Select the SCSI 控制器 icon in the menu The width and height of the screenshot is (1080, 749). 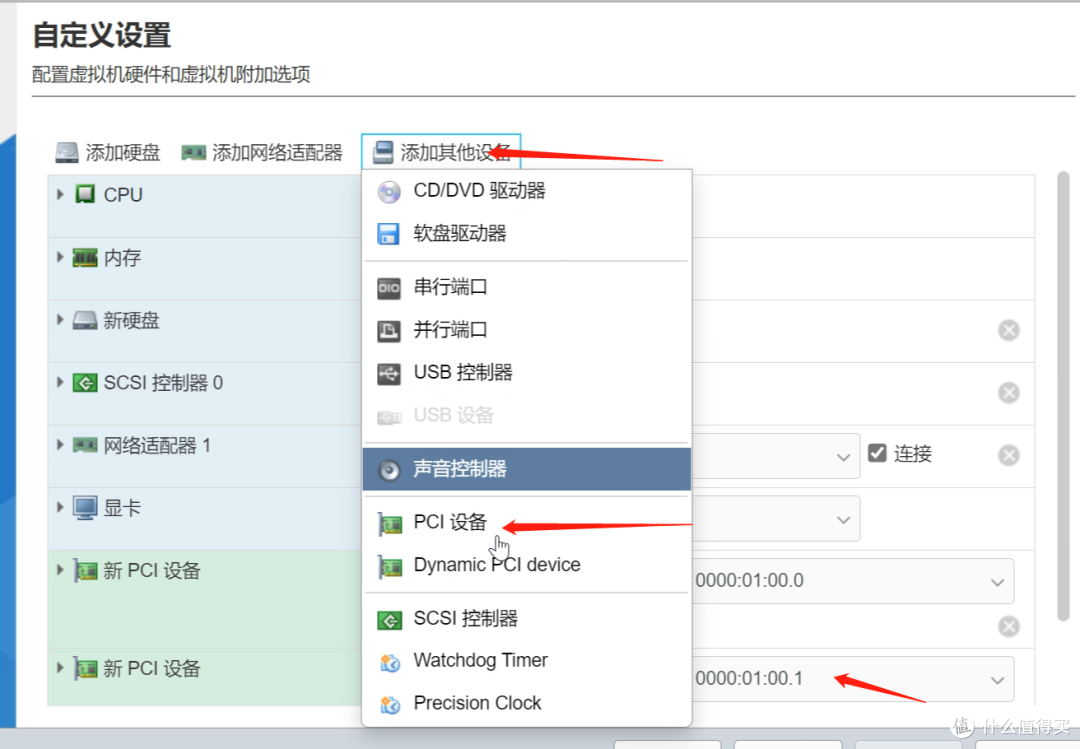tap(390, 618)
